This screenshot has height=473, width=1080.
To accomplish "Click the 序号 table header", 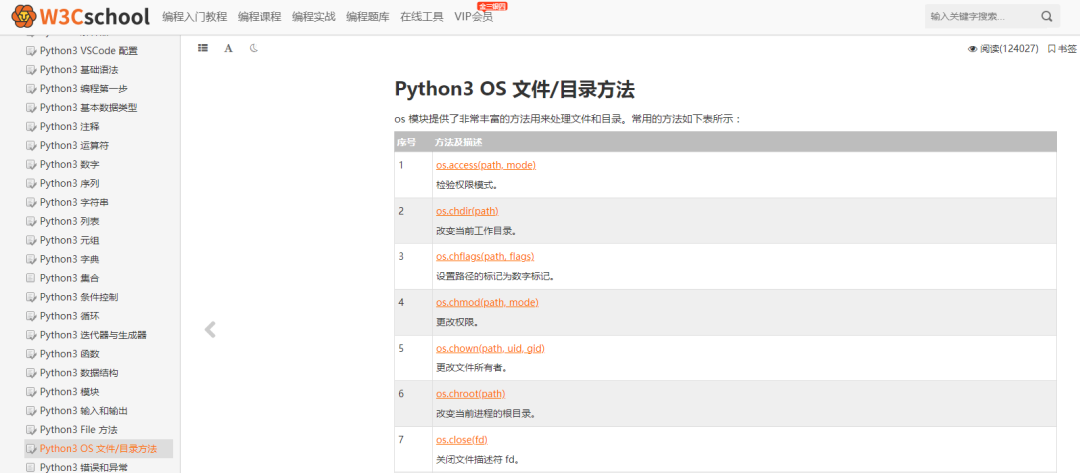I will click(406, 142).
